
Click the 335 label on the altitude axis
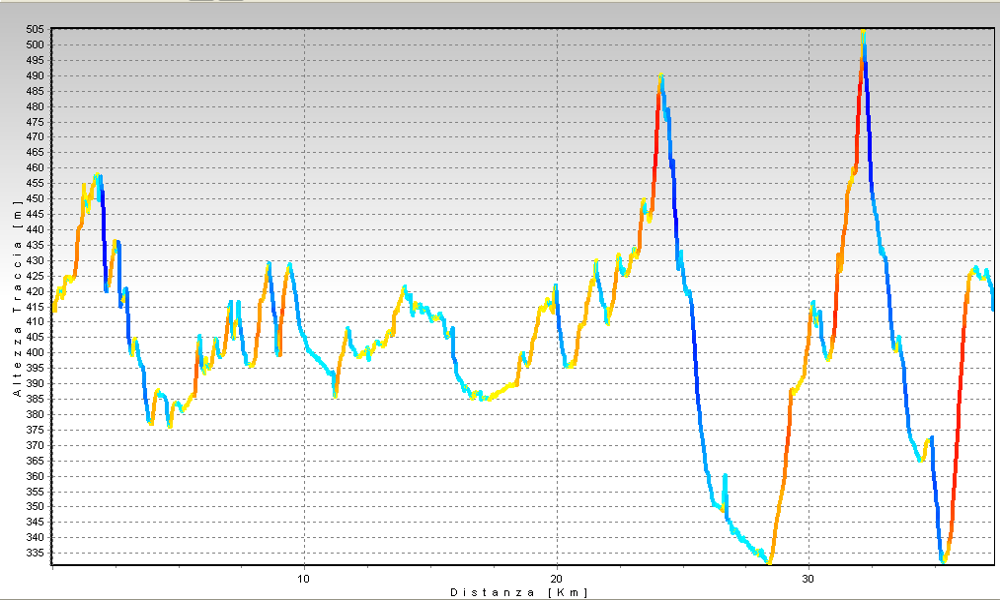coord(37,552)
